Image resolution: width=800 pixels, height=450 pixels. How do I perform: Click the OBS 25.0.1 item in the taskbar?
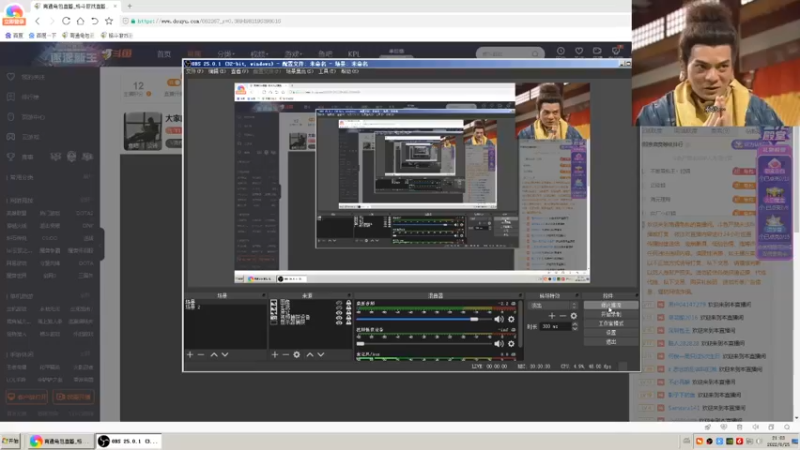[x=130, y=441]
